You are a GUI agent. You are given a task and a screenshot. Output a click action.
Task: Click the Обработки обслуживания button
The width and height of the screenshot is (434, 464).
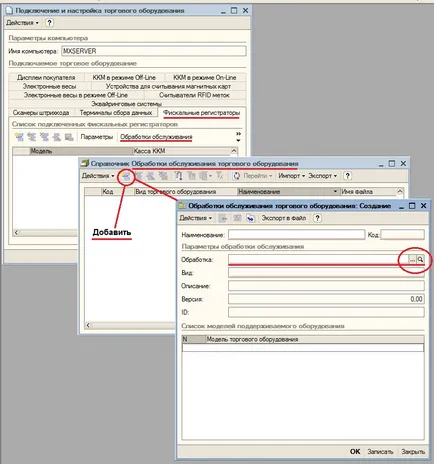coord(156,137)
